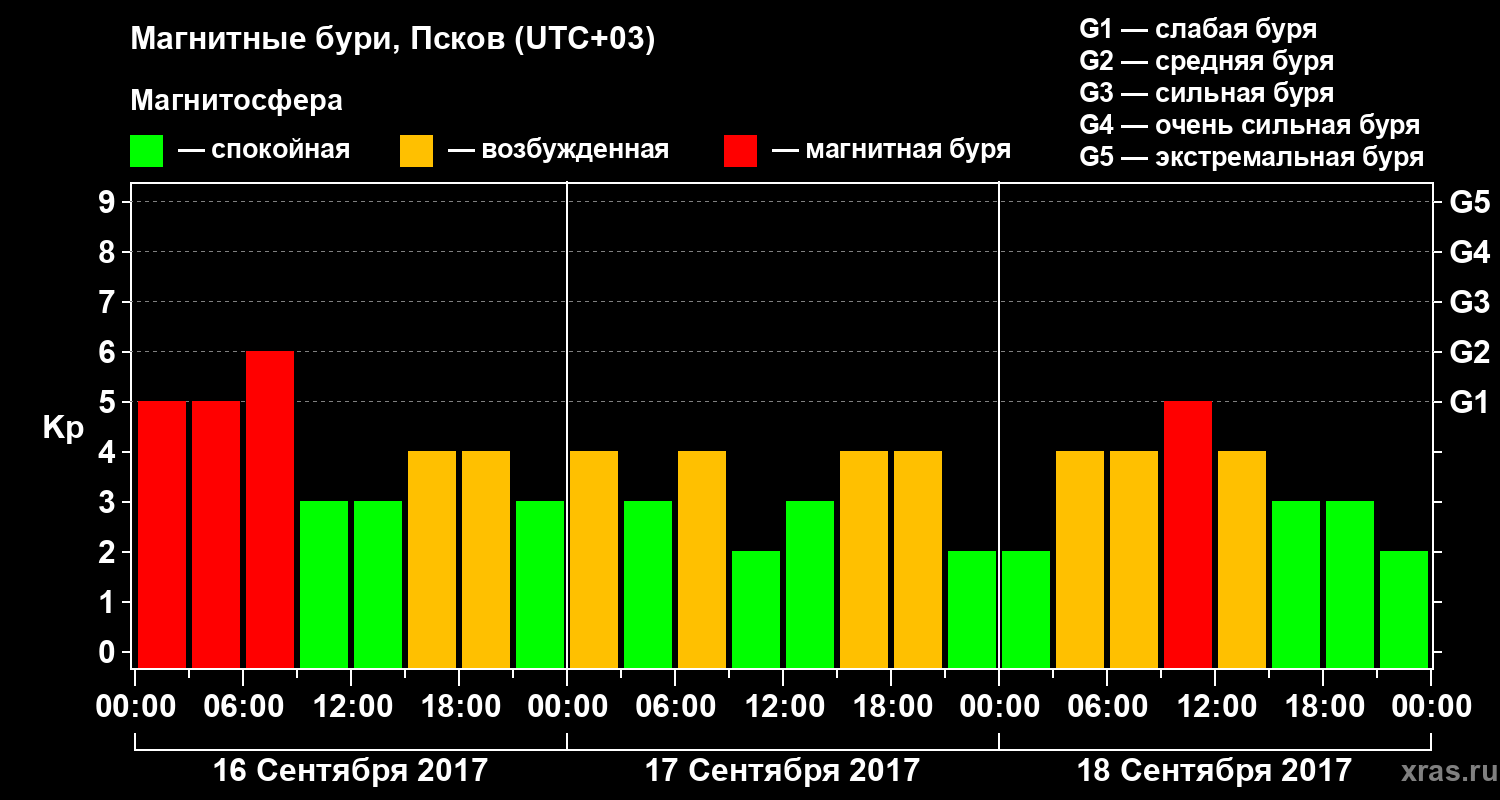Click the '— спокойная' legend label
Viewport: 1500px width, 800px height.
pos(264,151)
